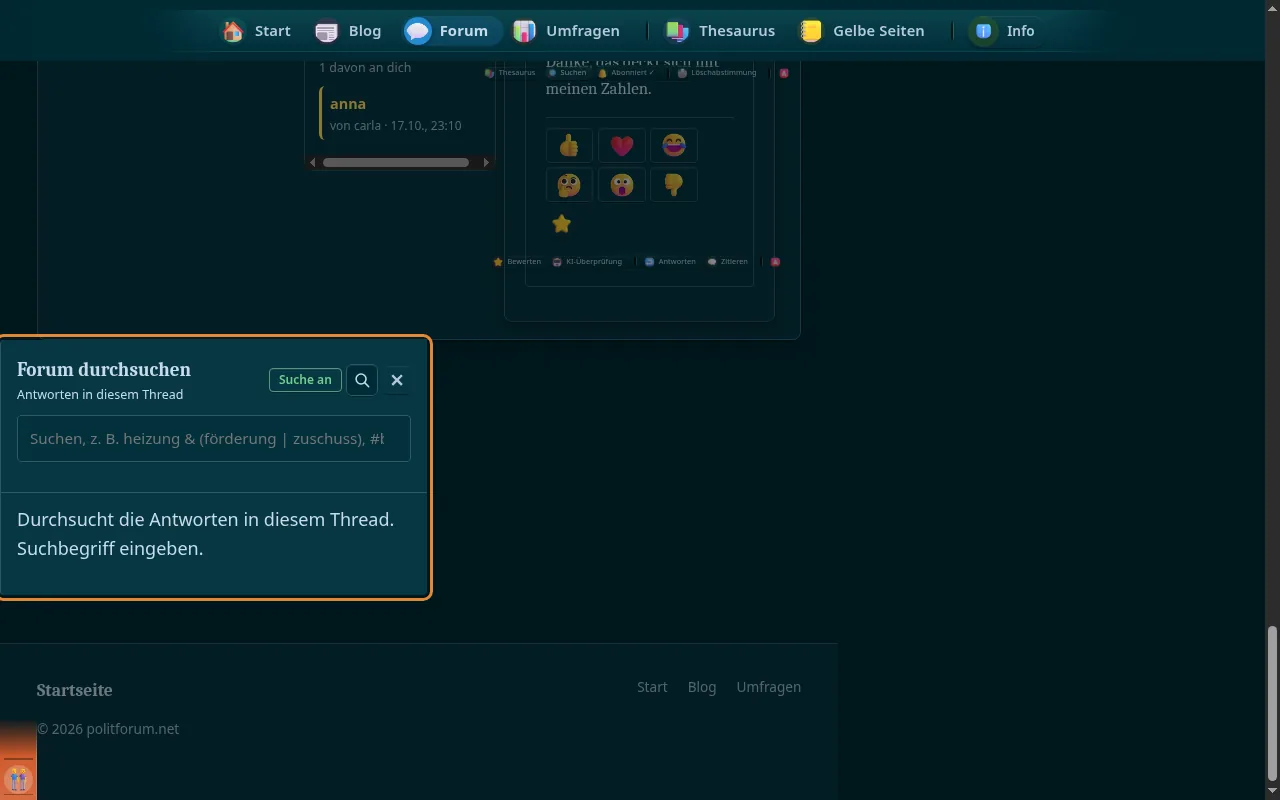1280x800 pixels.
Task: Click Bewerten under the post
Action: click(x=517, y=262)
